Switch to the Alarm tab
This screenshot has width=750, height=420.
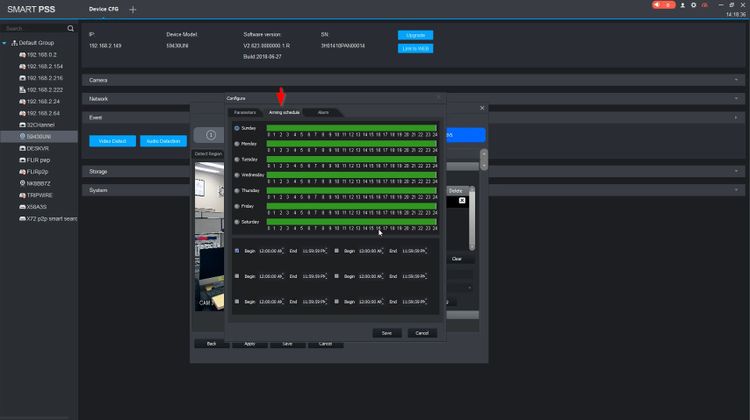(x=323, y=112)
